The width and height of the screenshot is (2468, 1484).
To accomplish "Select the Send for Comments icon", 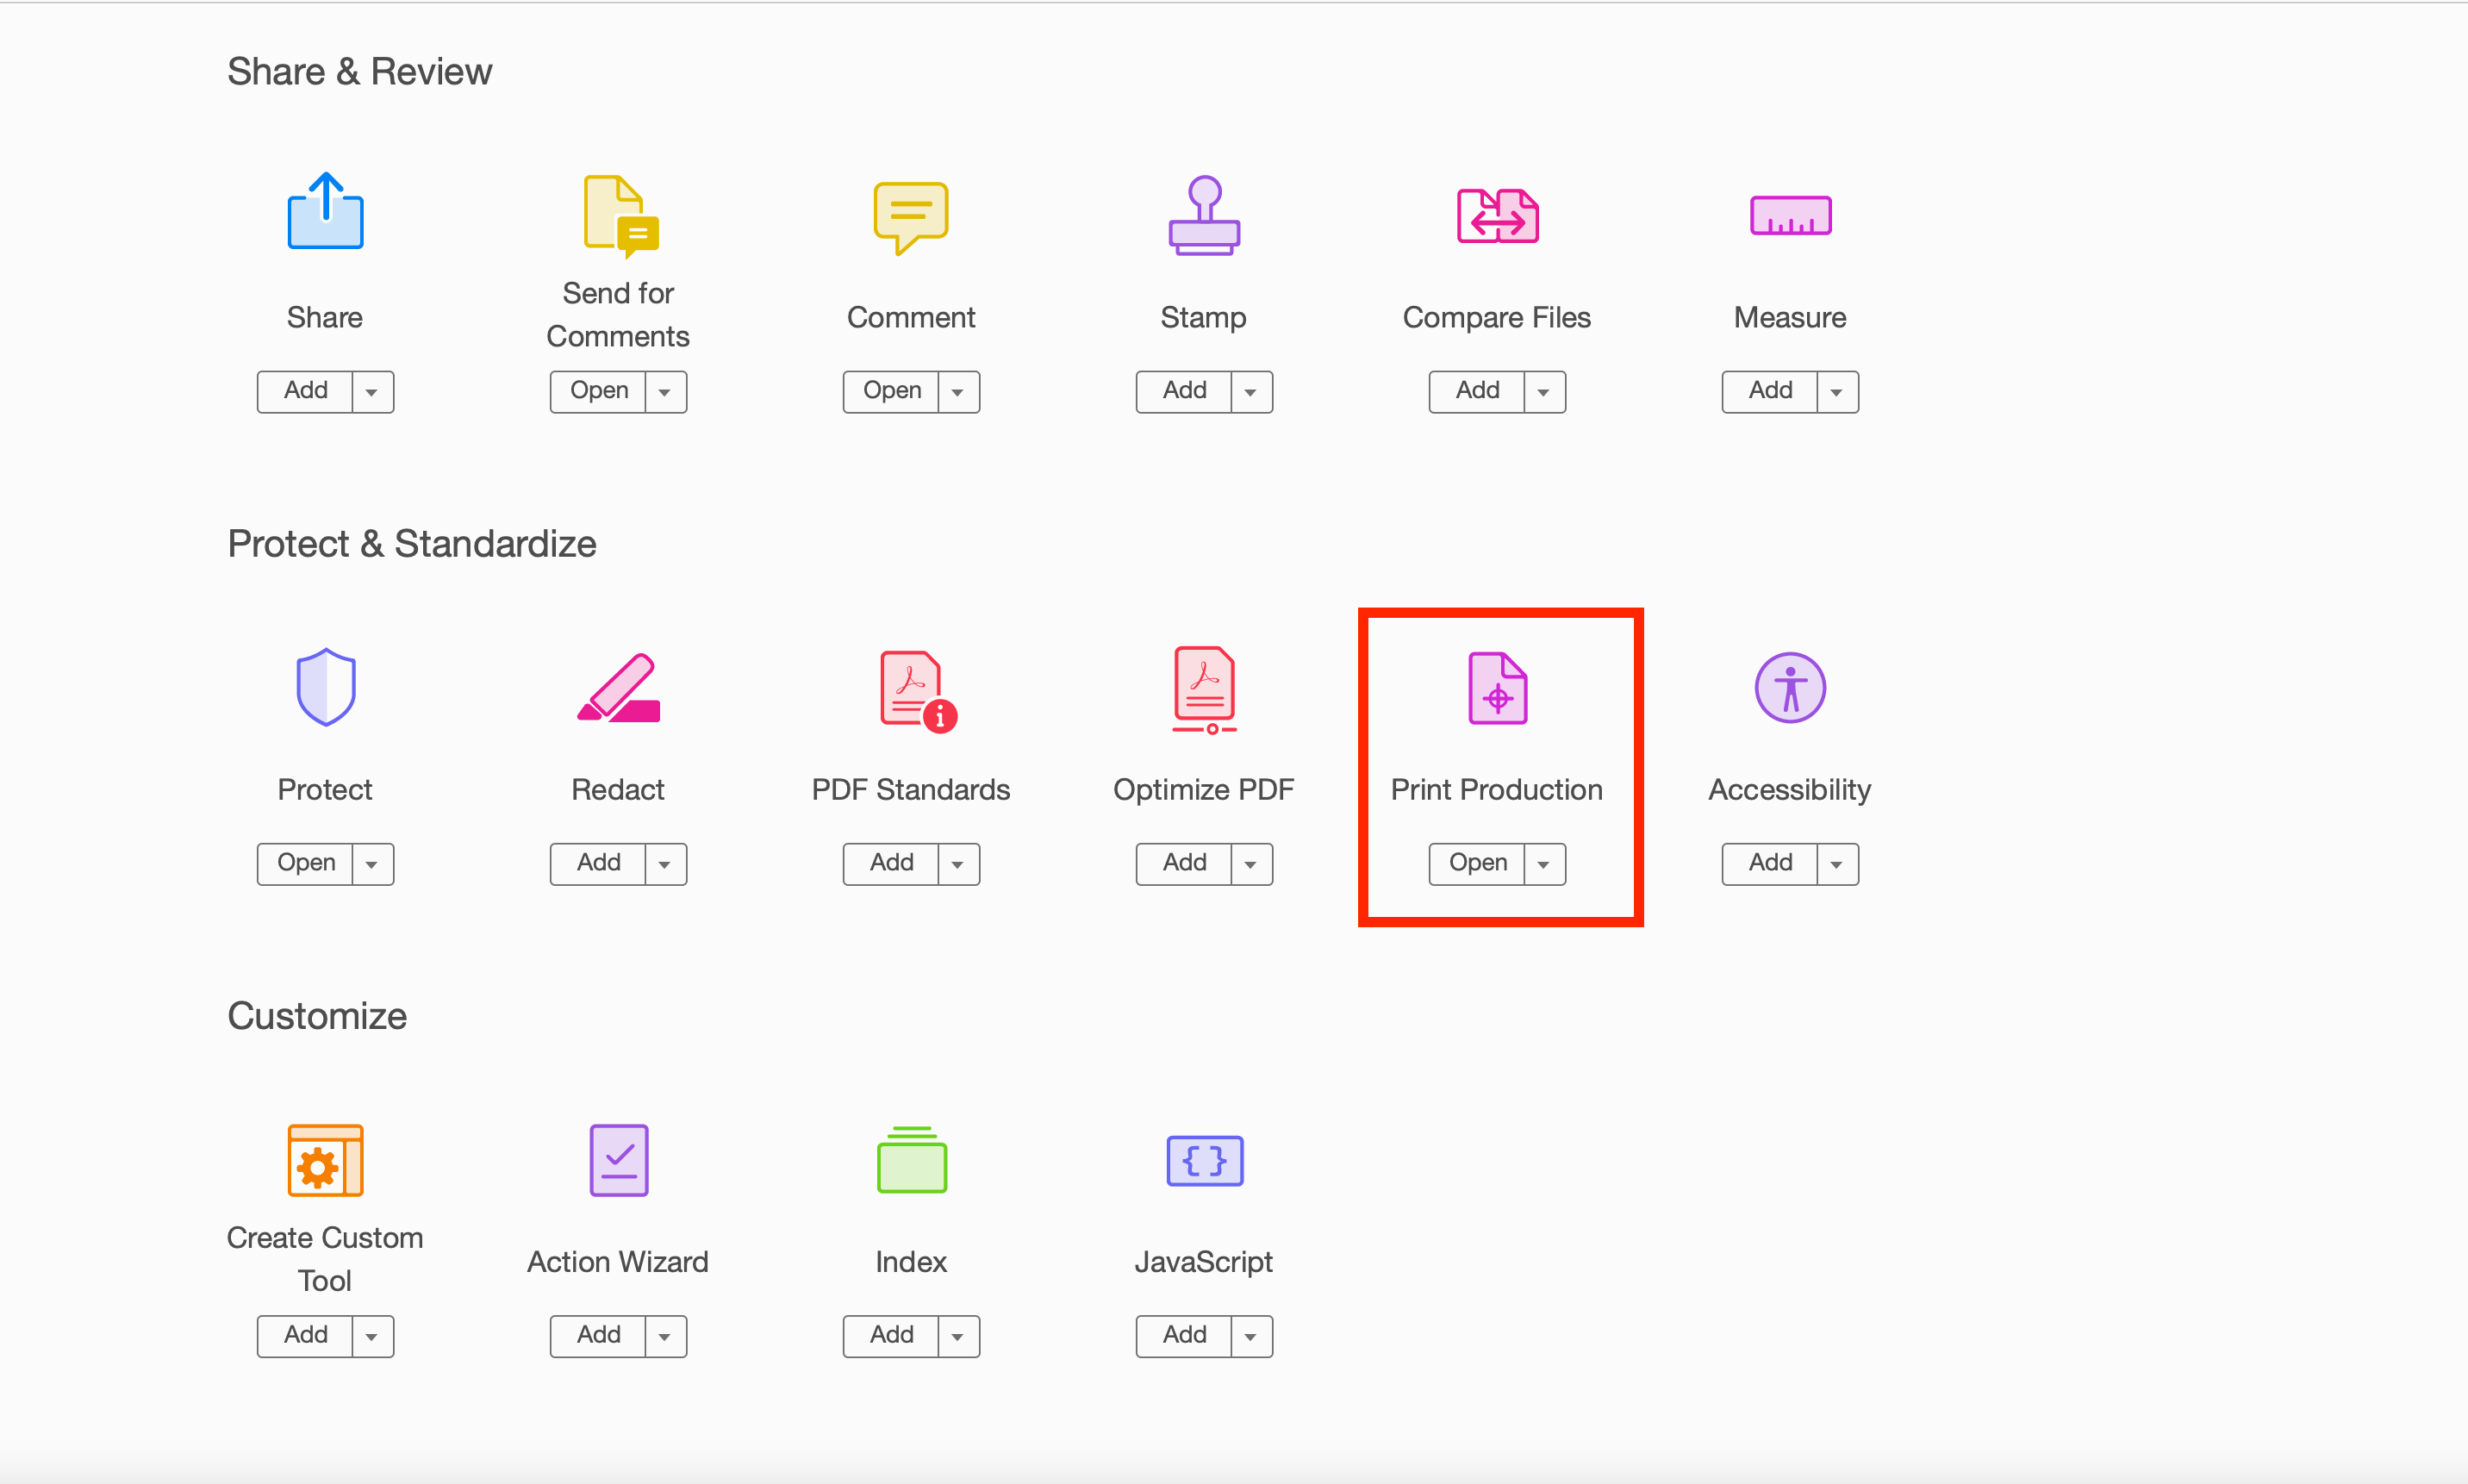I will (x=621, y=216).
